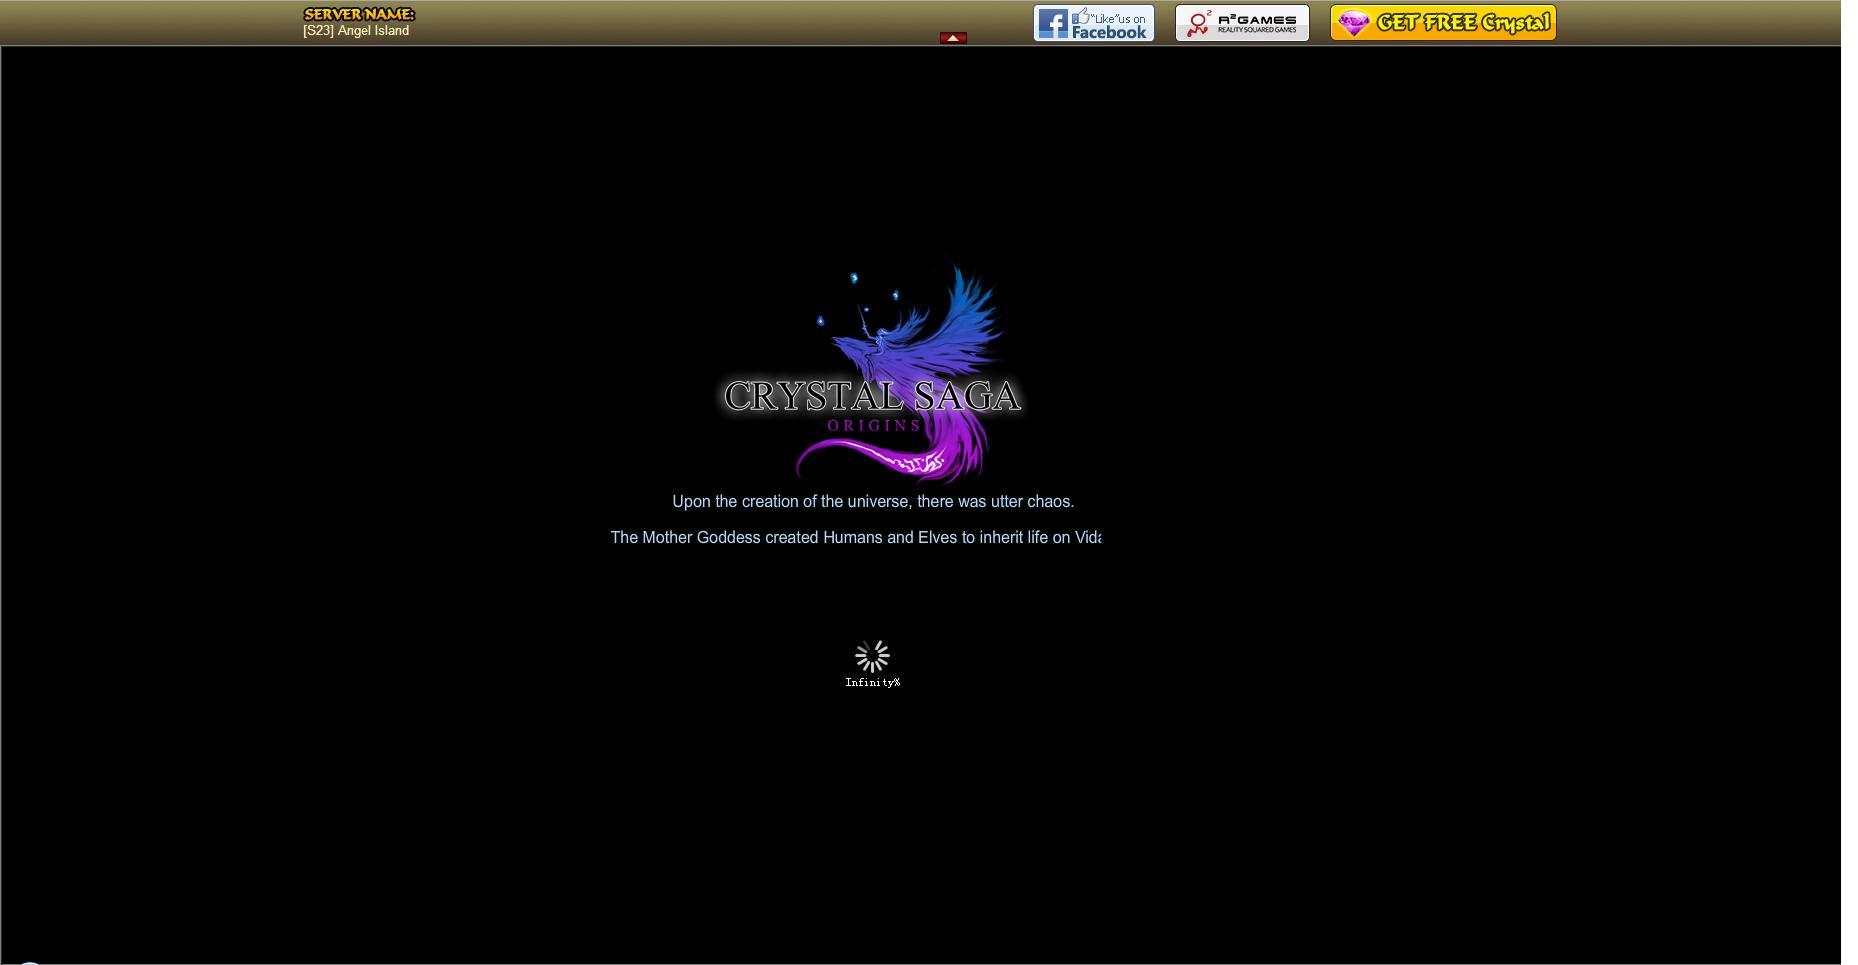Click the blue flames above the phoenix
The image size is (1858, 965).
coord(855,279)
